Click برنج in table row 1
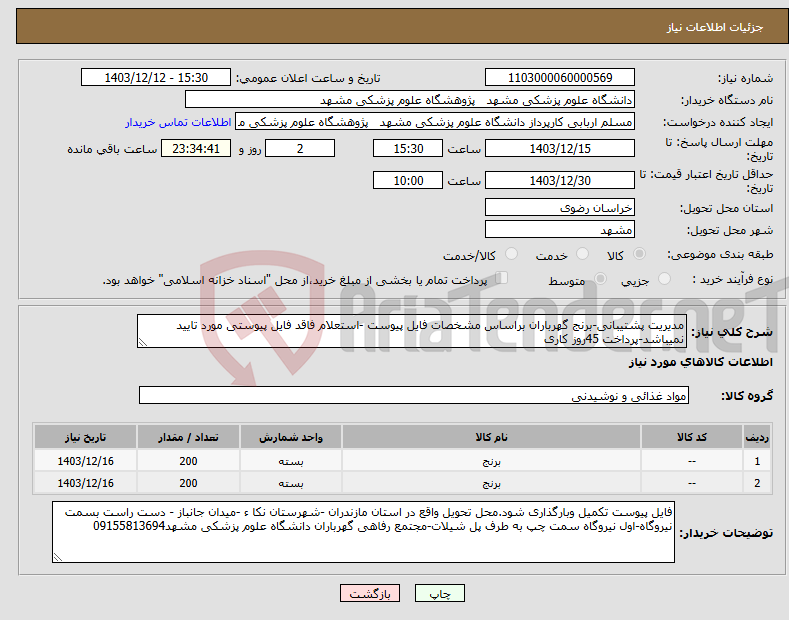789x620 pixels. click(491, 461)
